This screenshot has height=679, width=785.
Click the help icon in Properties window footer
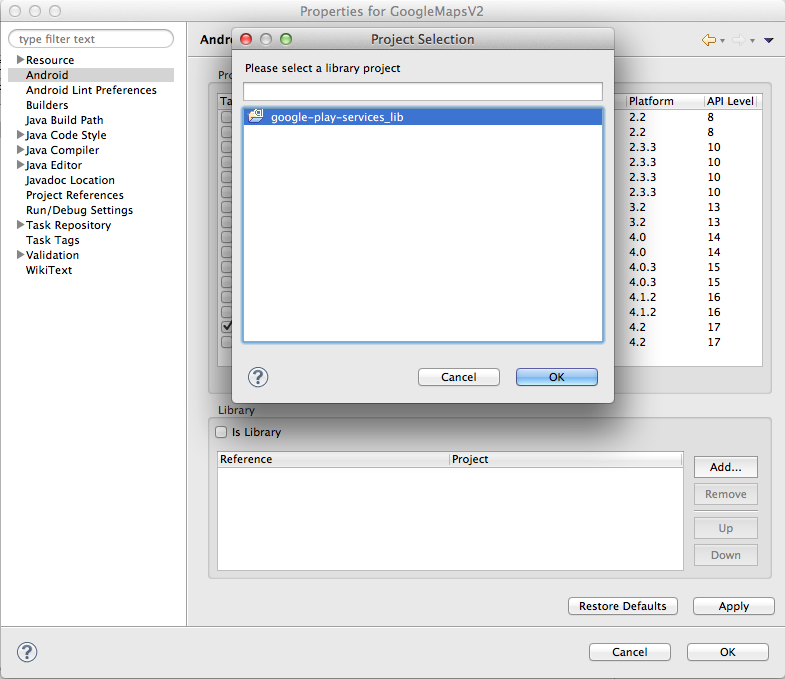(28, 652)
